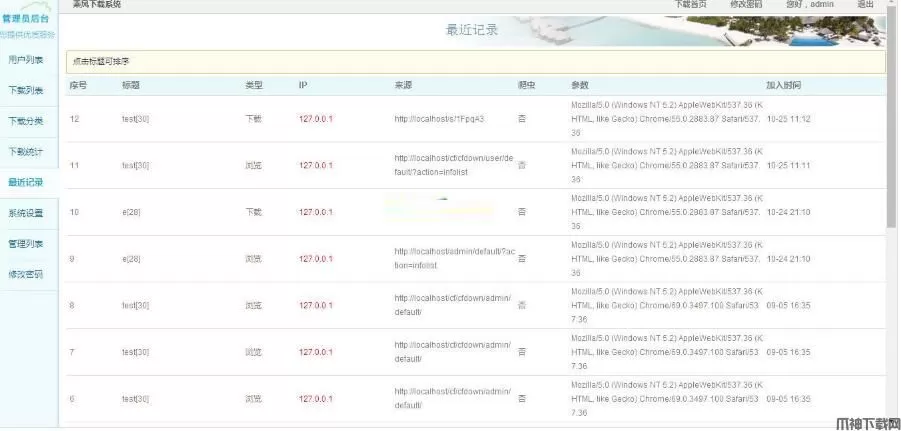Sort by the IP column header

pyautogui.click(x=303, y=85)
